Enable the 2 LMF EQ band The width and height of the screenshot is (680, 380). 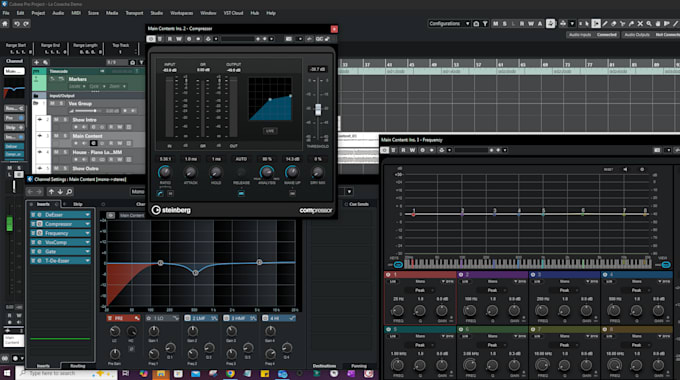click(188, 318)
